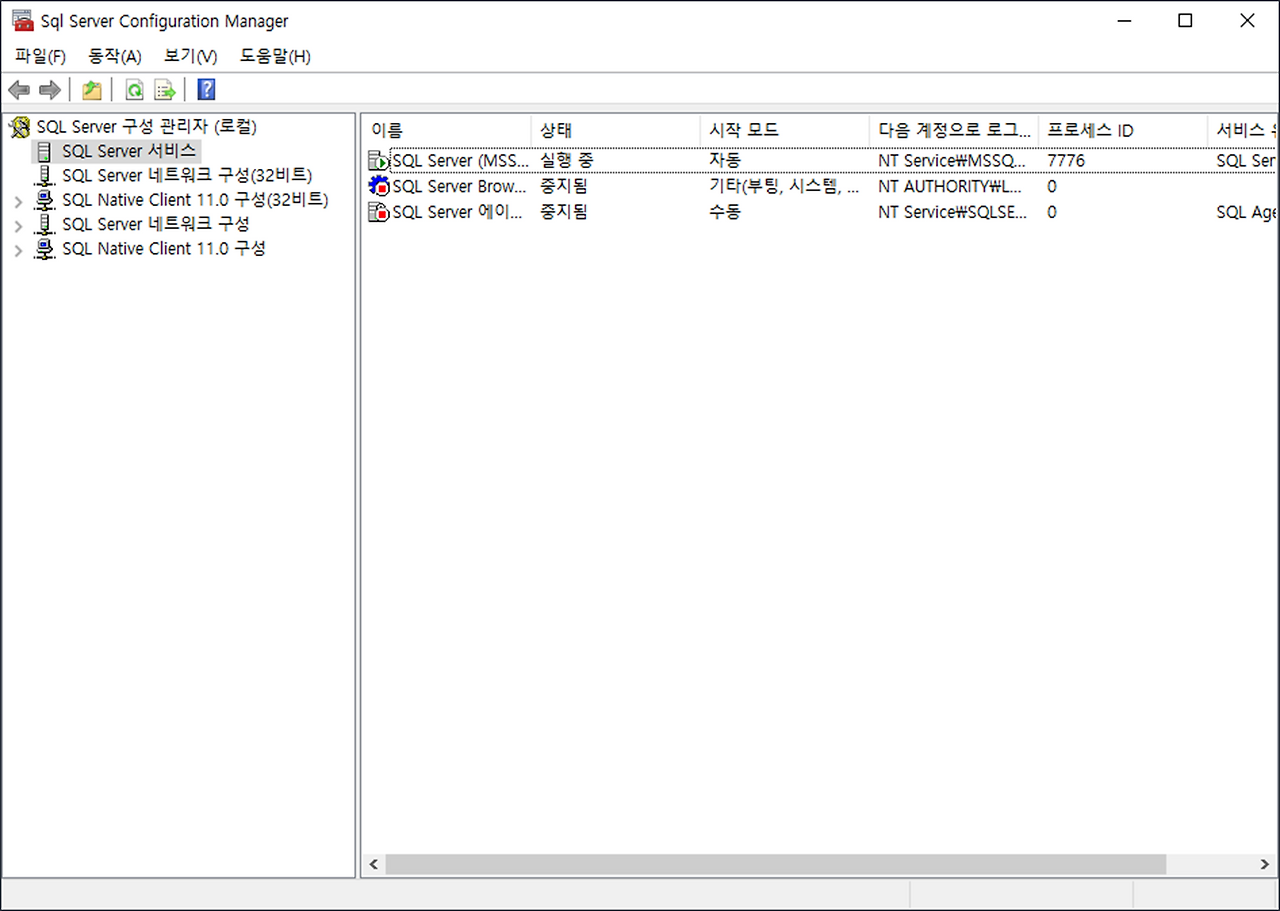Click the back navigation arrow icon

tap(18, 90)
